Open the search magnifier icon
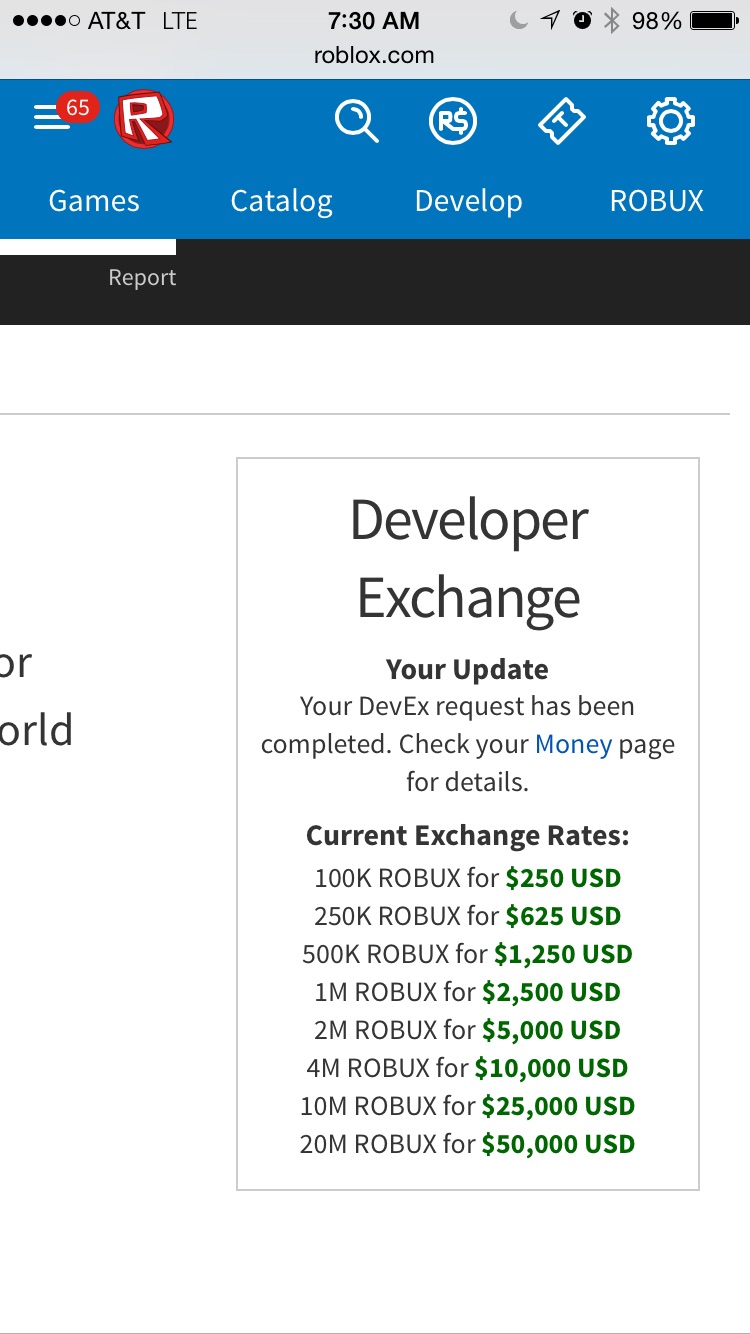Viewport: 750px width, 1334px height. click(x=356, y=122)
